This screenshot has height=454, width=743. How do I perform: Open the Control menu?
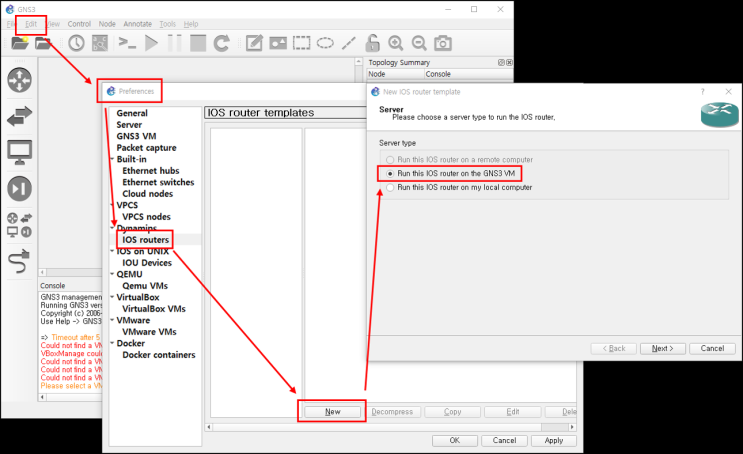click(79, 24)
